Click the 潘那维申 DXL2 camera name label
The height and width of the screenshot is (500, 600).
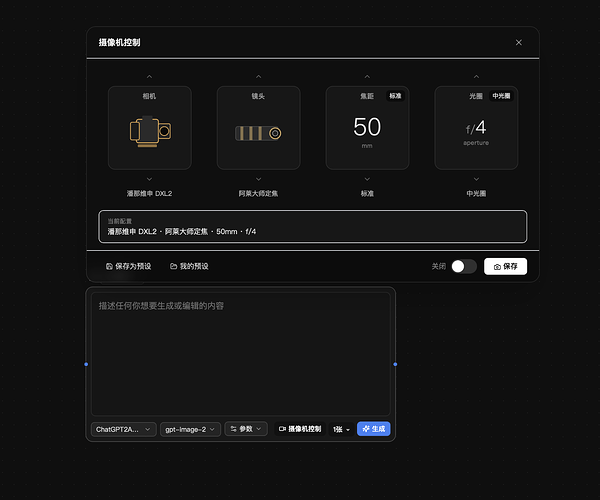click(x=149, y=194)
